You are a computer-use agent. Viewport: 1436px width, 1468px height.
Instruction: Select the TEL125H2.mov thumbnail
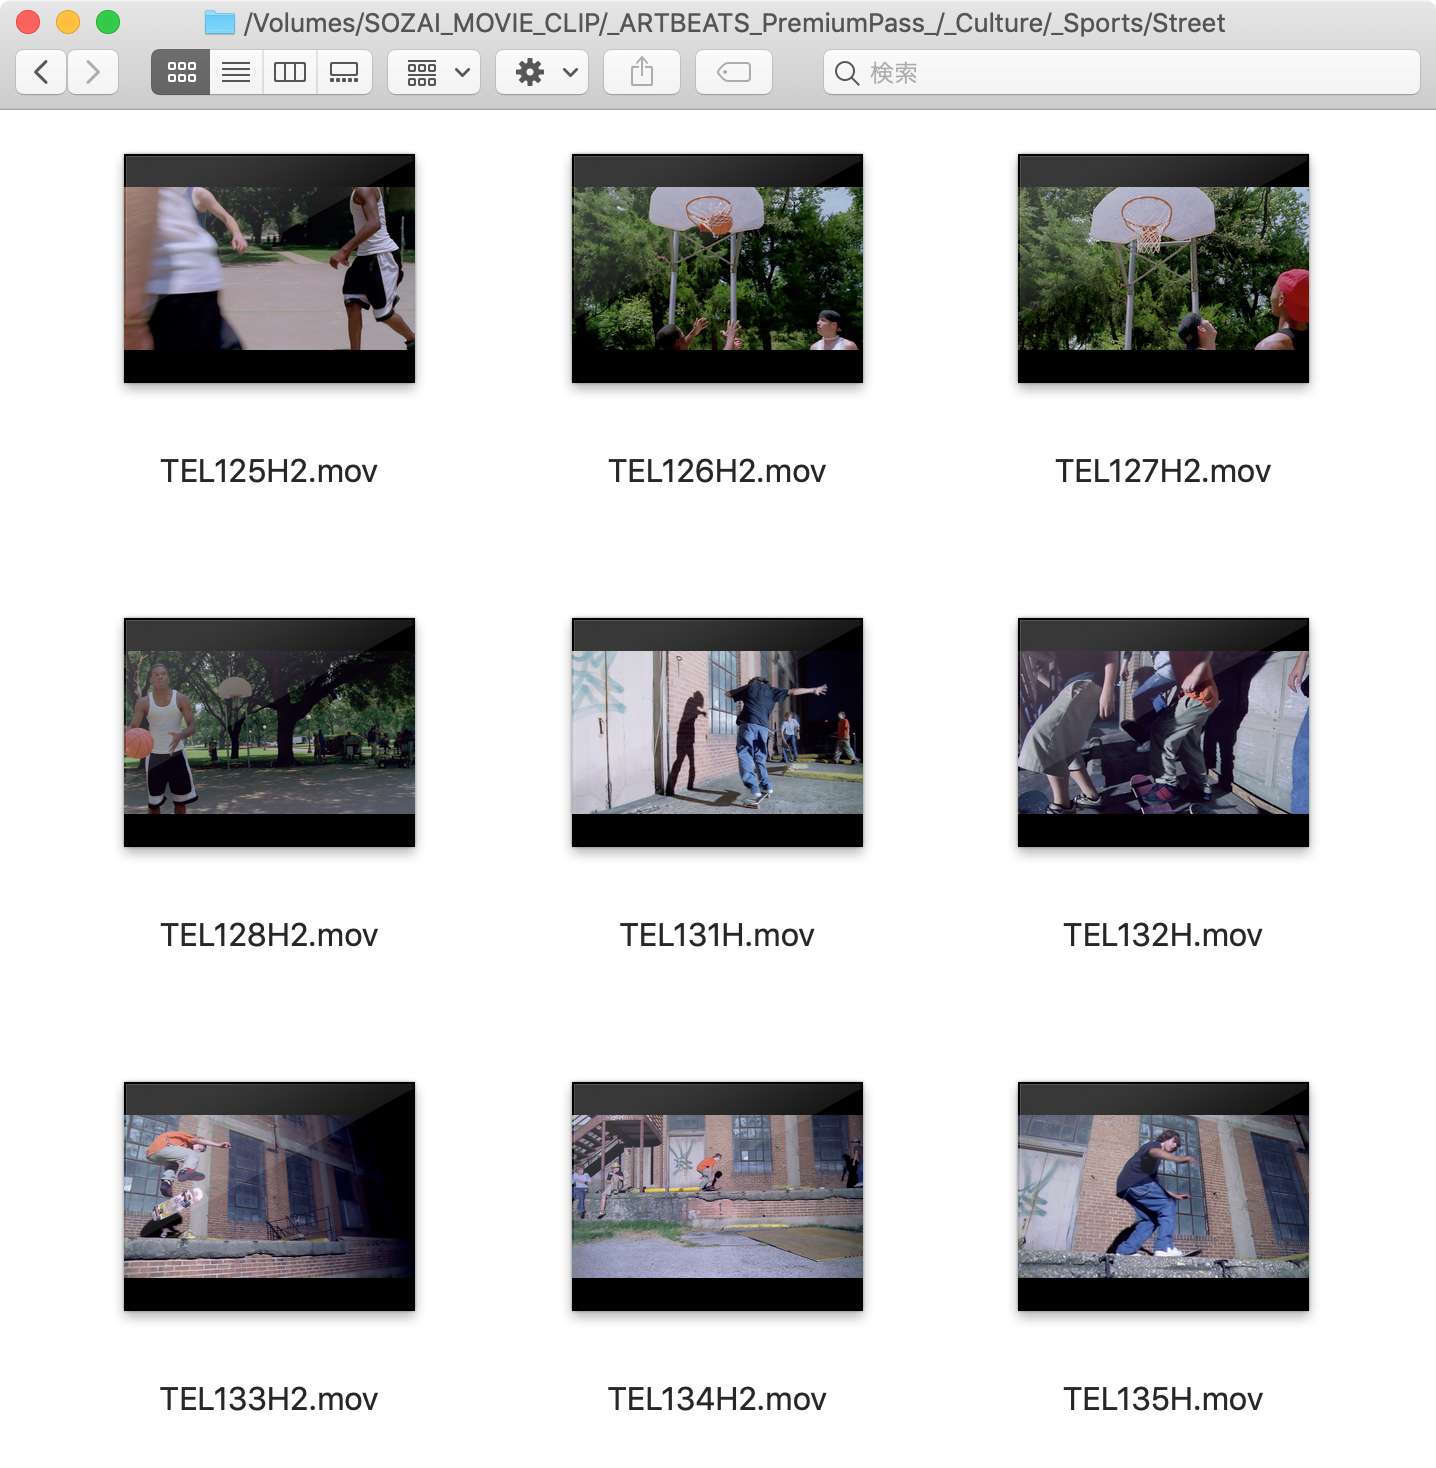(269, 268)
